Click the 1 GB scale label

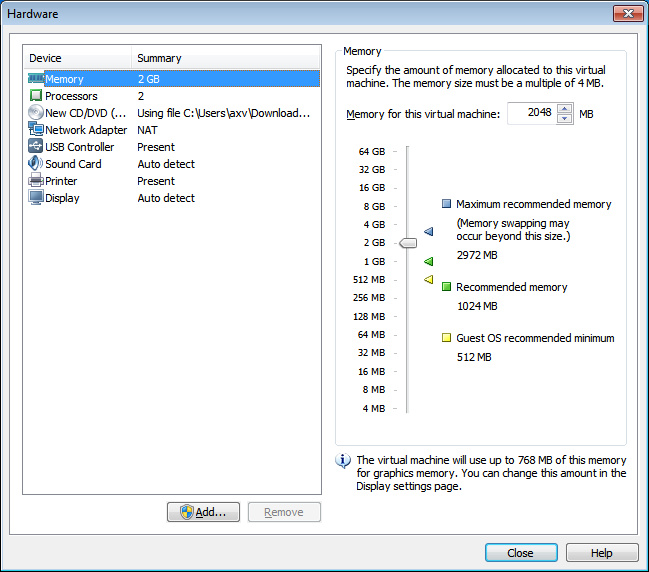click(374, 262)
